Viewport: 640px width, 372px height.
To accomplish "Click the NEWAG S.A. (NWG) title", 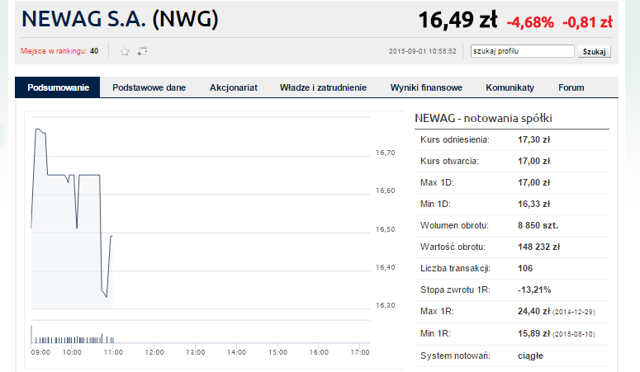I will click(120, 19).
